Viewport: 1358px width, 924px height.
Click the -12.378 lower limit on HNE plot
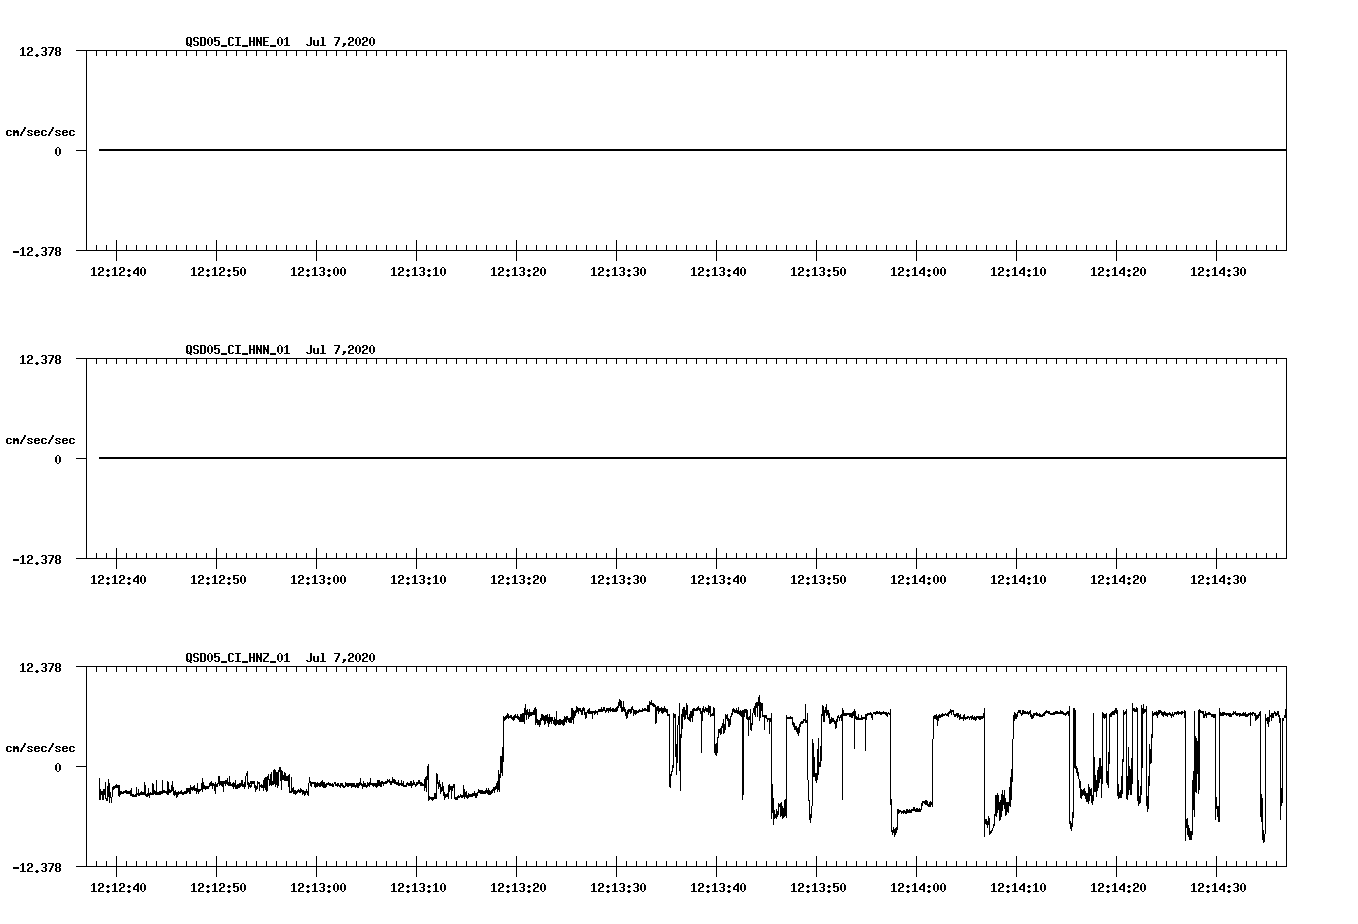(x=38, y=251)
